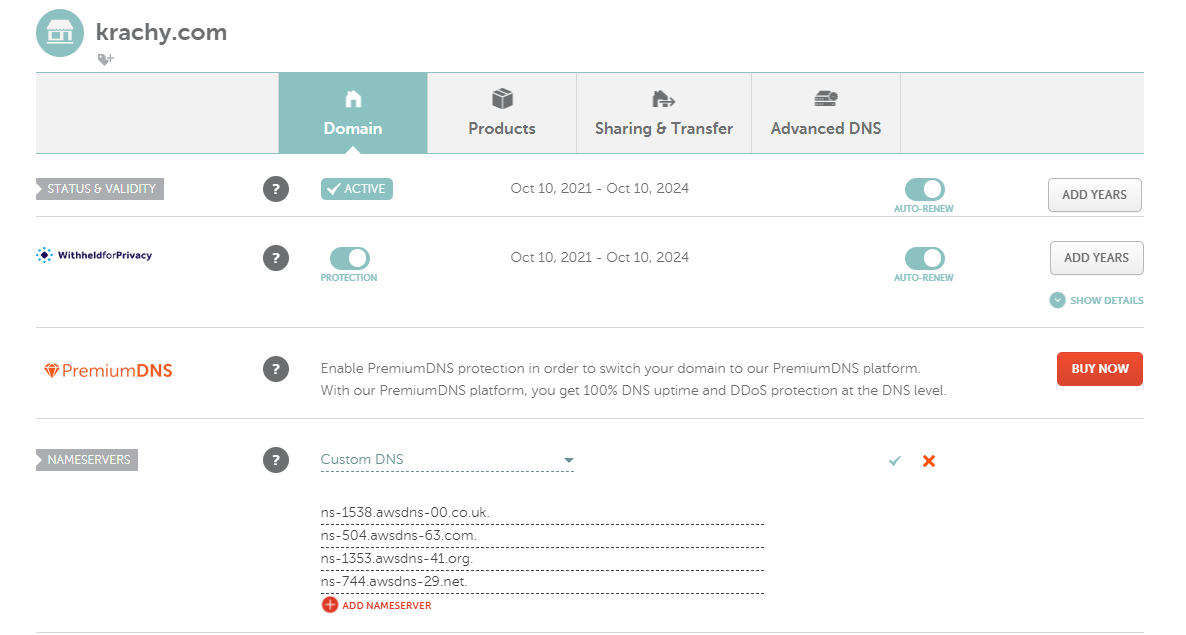Click Add Nameserver link
The image size is (1186, 635).
(377, 605)
